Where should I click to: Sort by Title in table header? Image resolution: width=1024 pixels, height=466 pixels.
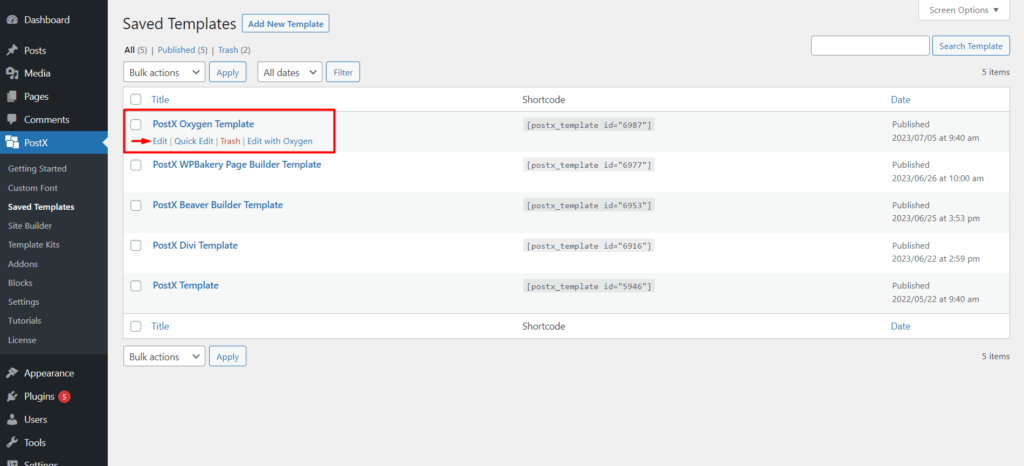160,100
